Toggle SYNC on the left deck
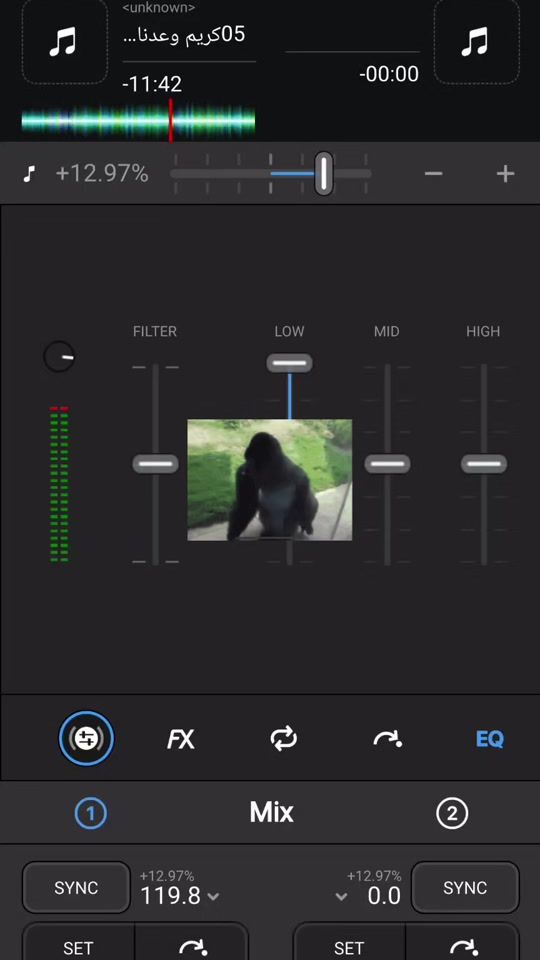This screenshot has width=540, height=960. point(76,888)
